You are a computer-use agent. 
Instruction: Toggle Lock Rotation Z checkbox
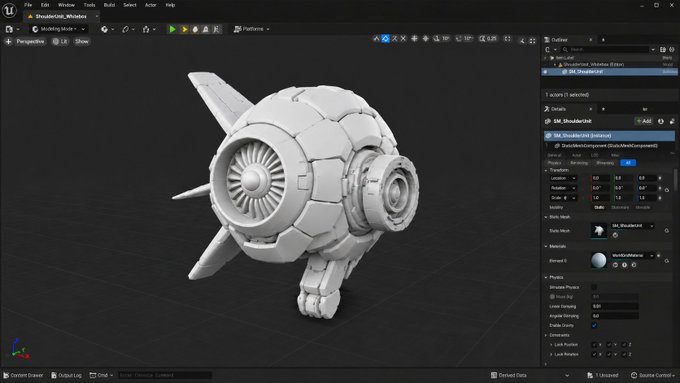click(624, 354)
